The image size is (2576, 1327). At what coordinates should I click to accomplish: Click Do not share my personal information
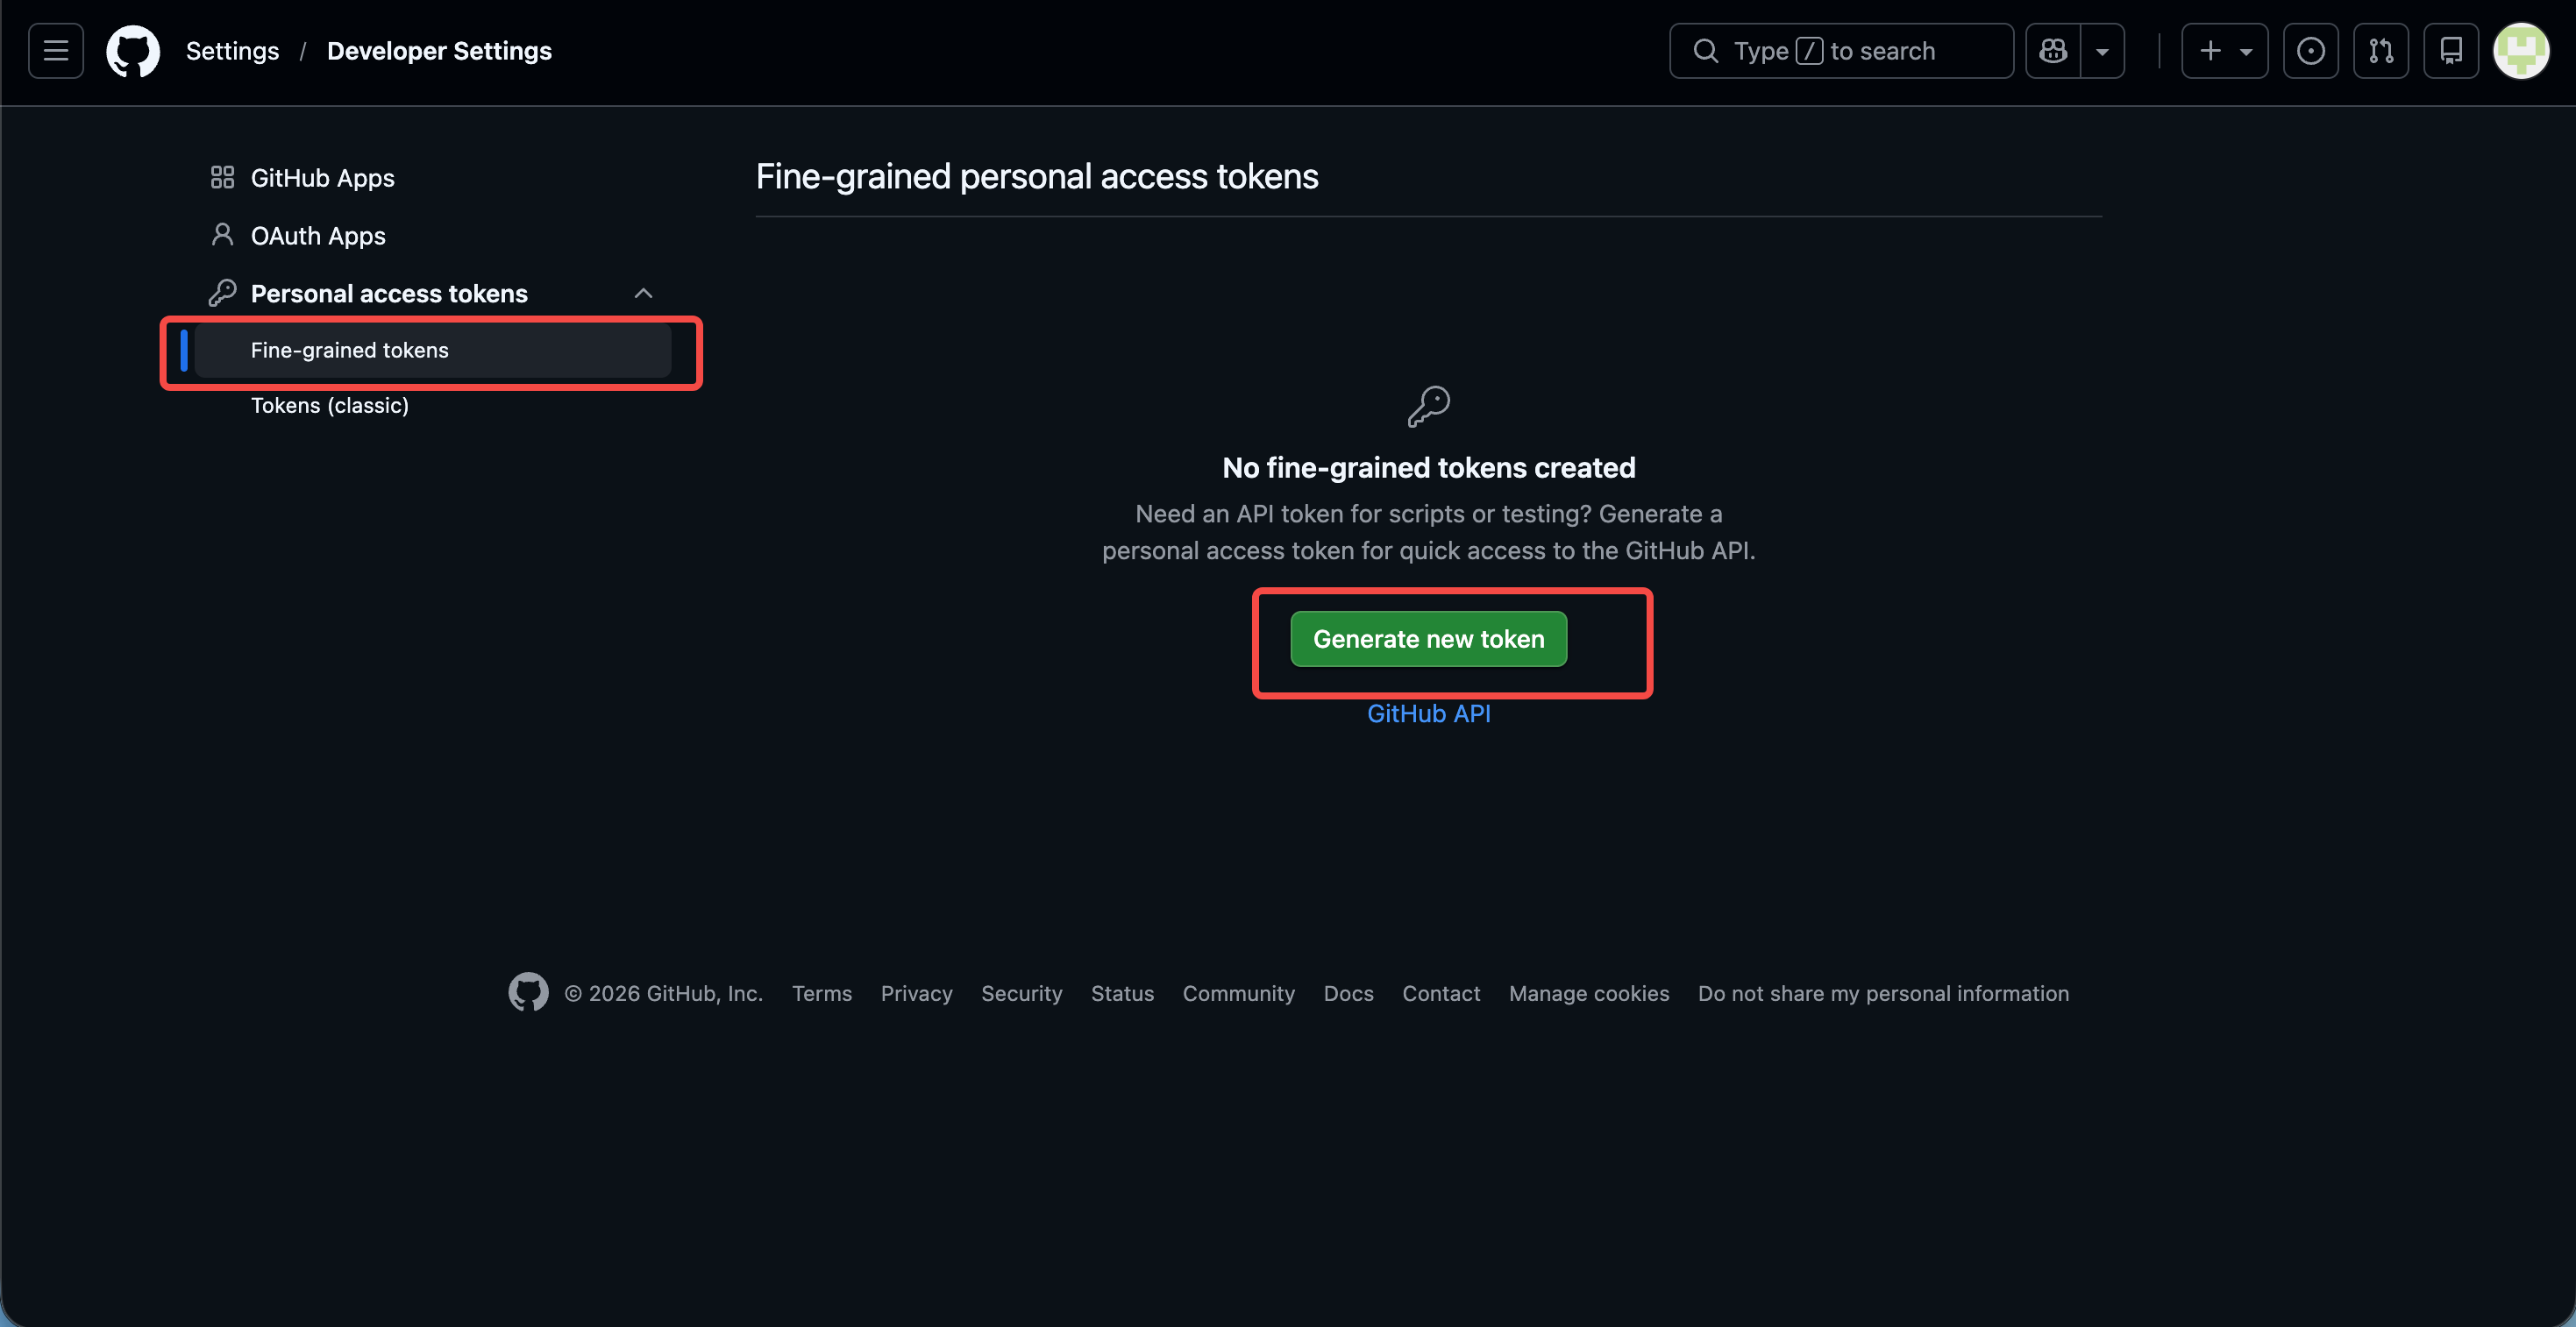coord(1883,993)
